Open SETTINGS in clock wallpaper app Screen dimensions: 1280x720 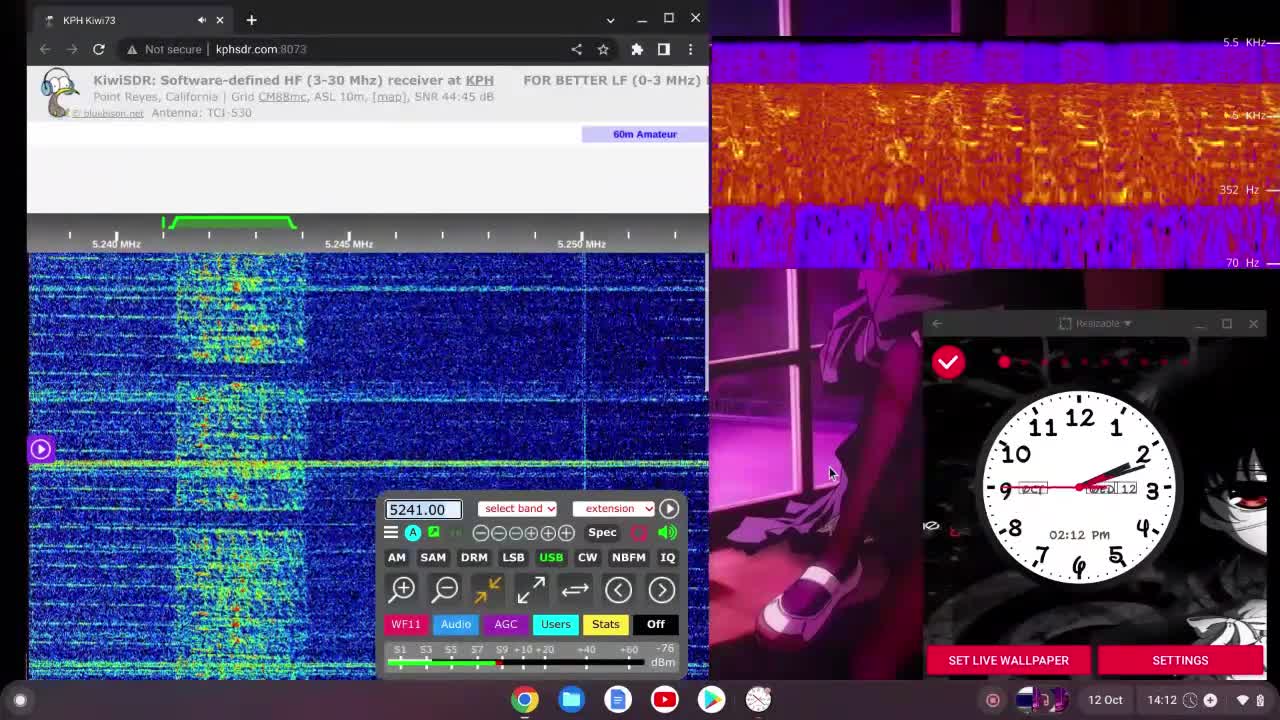tap(1180, 660)
